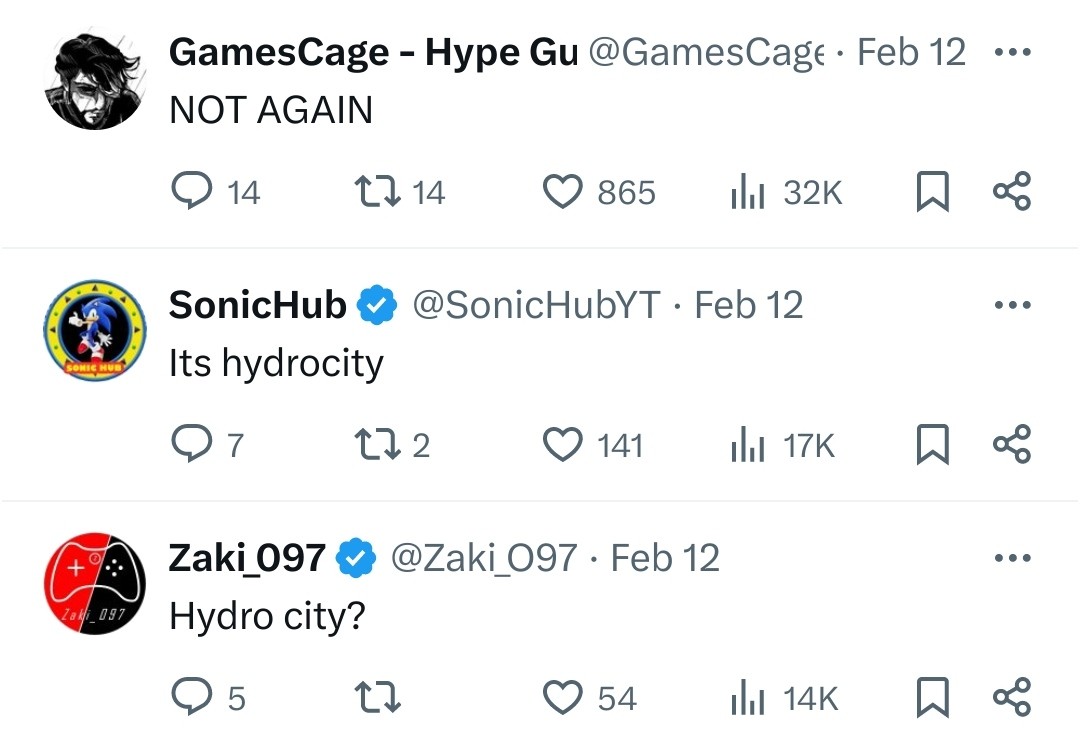Image resolution: width=1080 pixels, height=749 pixels.
Task: Reply to SonicHub's hydrocity tweet
Action: pyautogui.click(x=191, y=444)
